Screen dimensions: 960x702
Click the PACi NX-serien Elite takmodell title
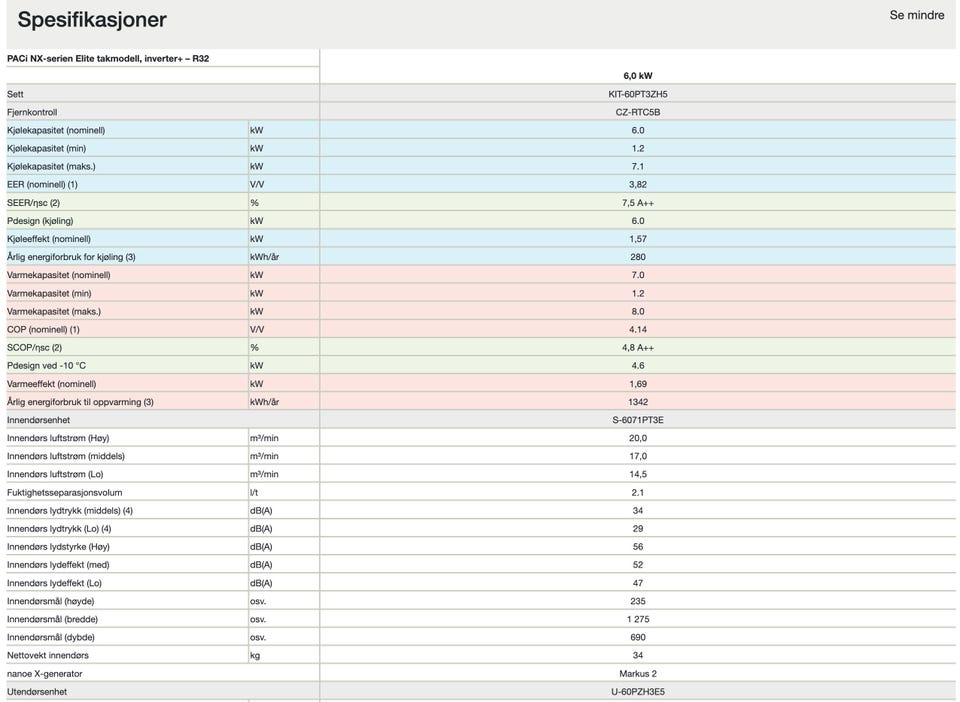[108, 59]
